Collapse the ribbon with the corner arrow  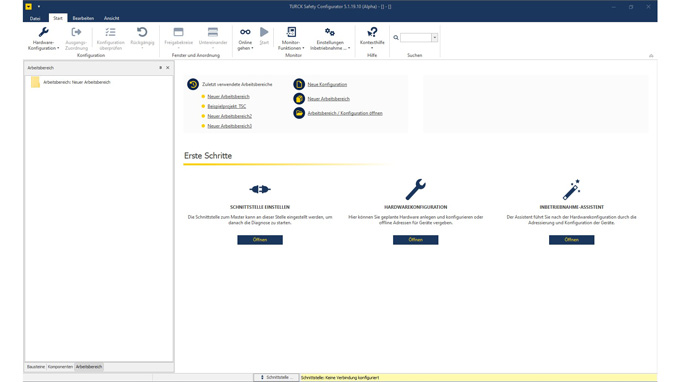pos(651,56)
